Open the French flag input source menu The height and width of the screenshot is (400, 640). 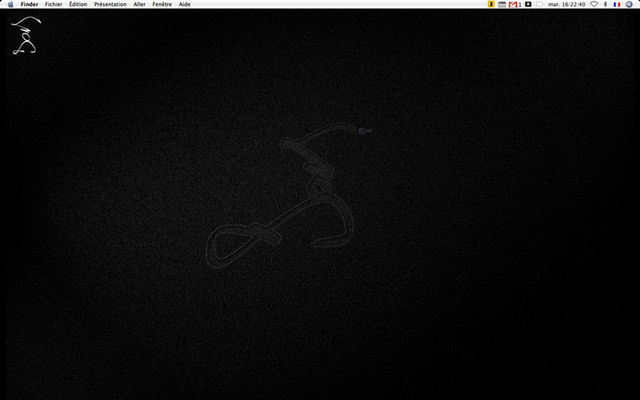(x=617, y=4)
